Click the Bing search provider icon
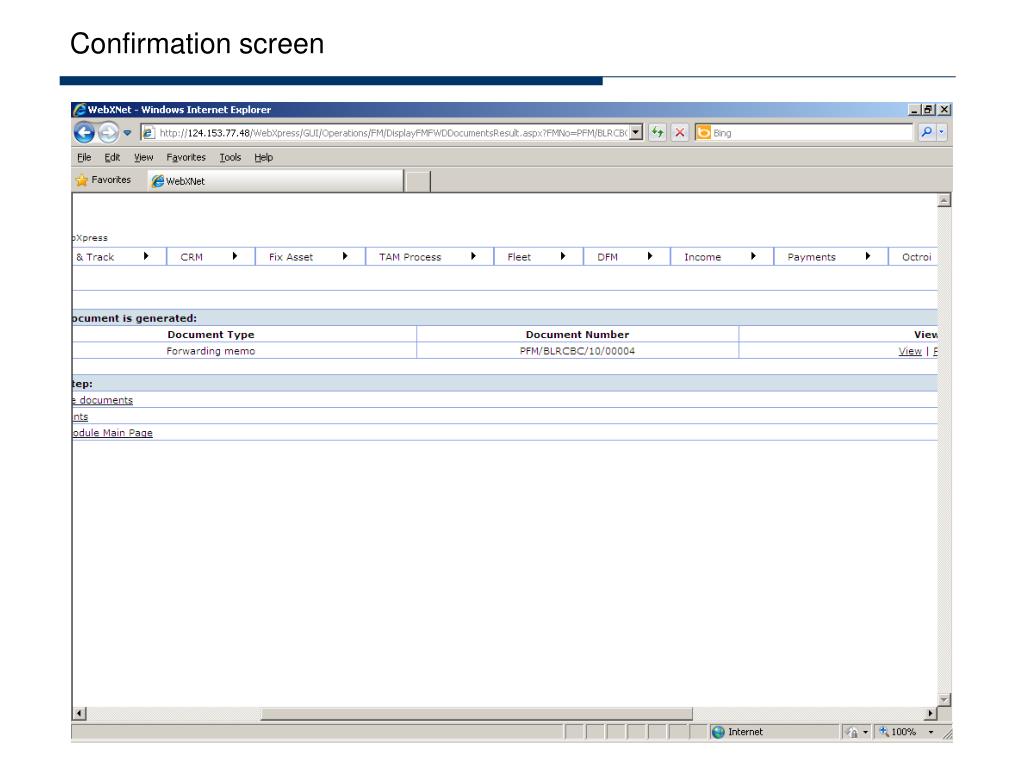The height and width of the screenshot is (768, 1024). (703, 133)
